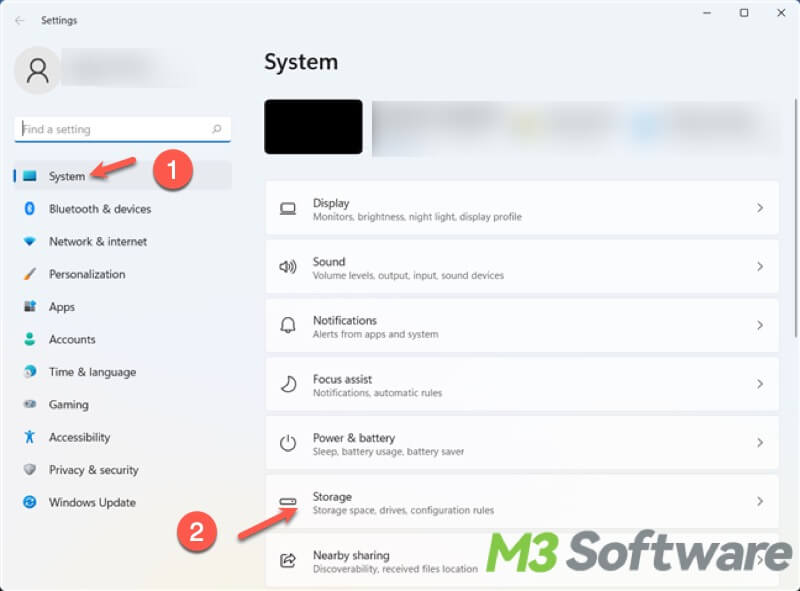Click the Accessibility figure icon
This screenshot has height=591, width=800.
(x=30, y=437)
